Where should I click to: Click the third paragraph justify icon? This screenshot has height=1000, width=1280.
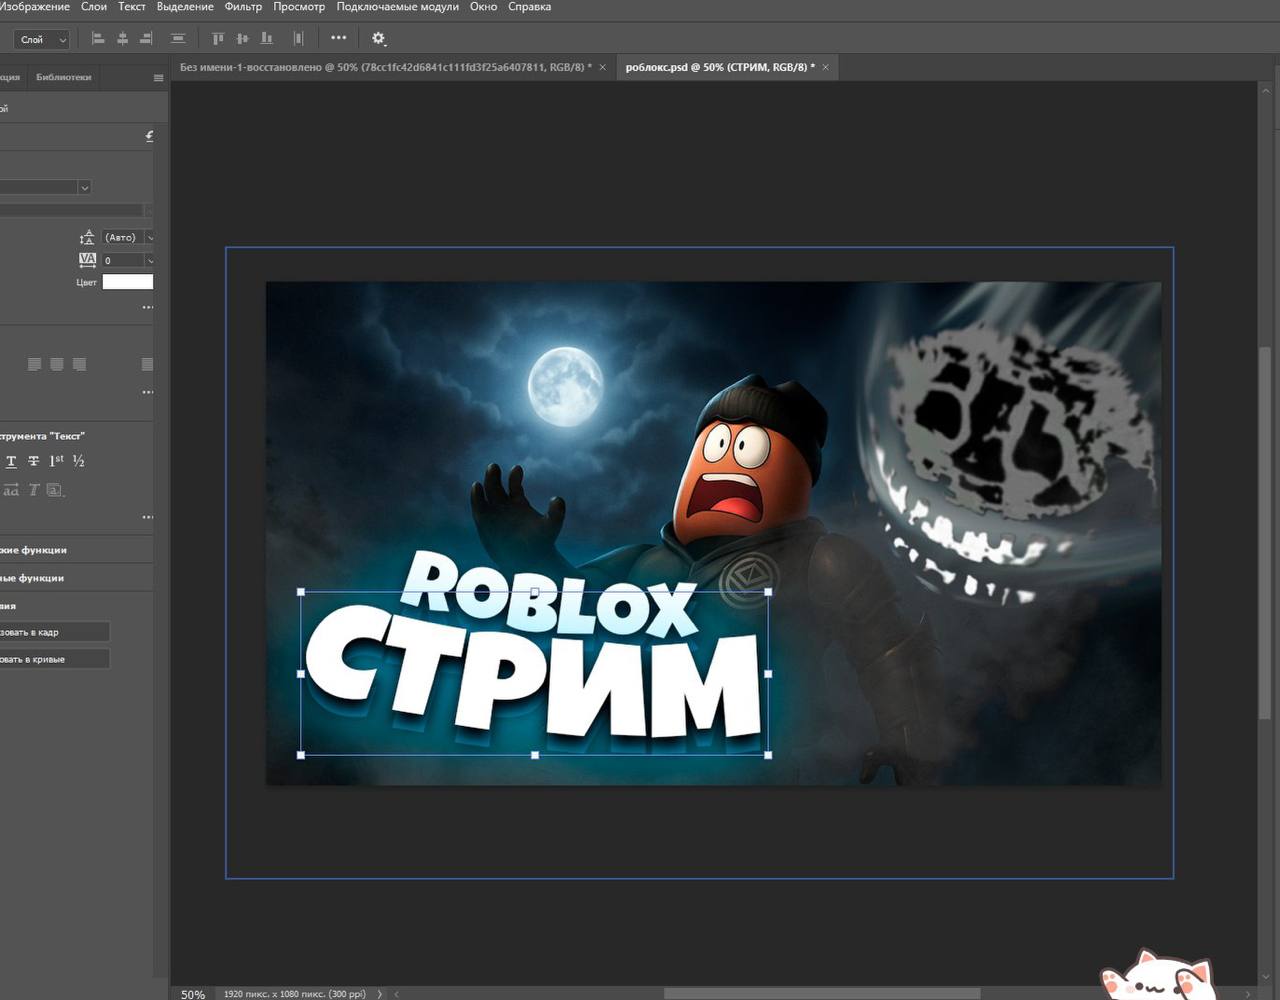[x=79, y=364]
